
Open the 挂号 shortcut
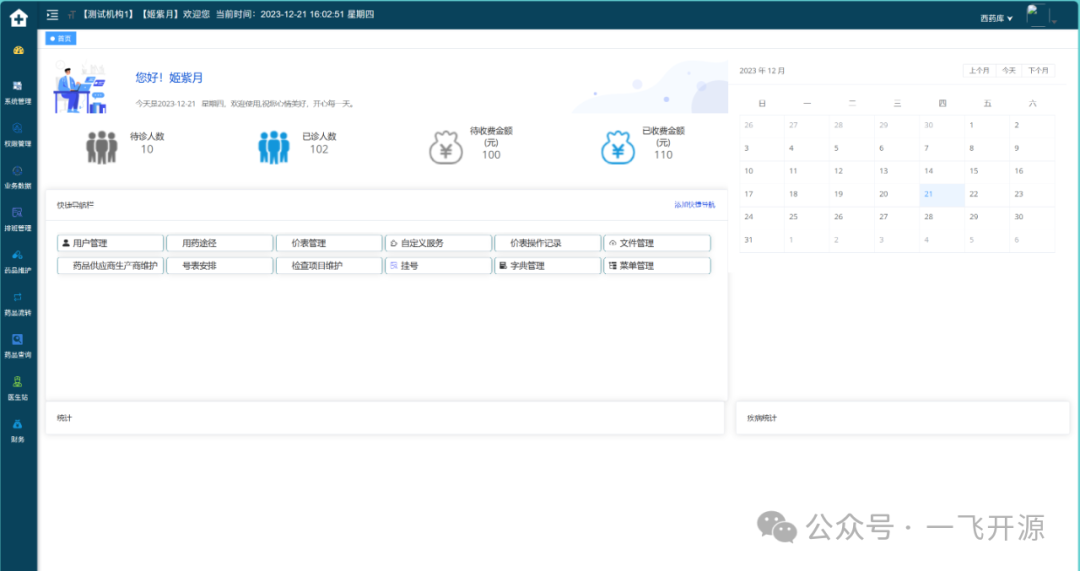[438, 266]
